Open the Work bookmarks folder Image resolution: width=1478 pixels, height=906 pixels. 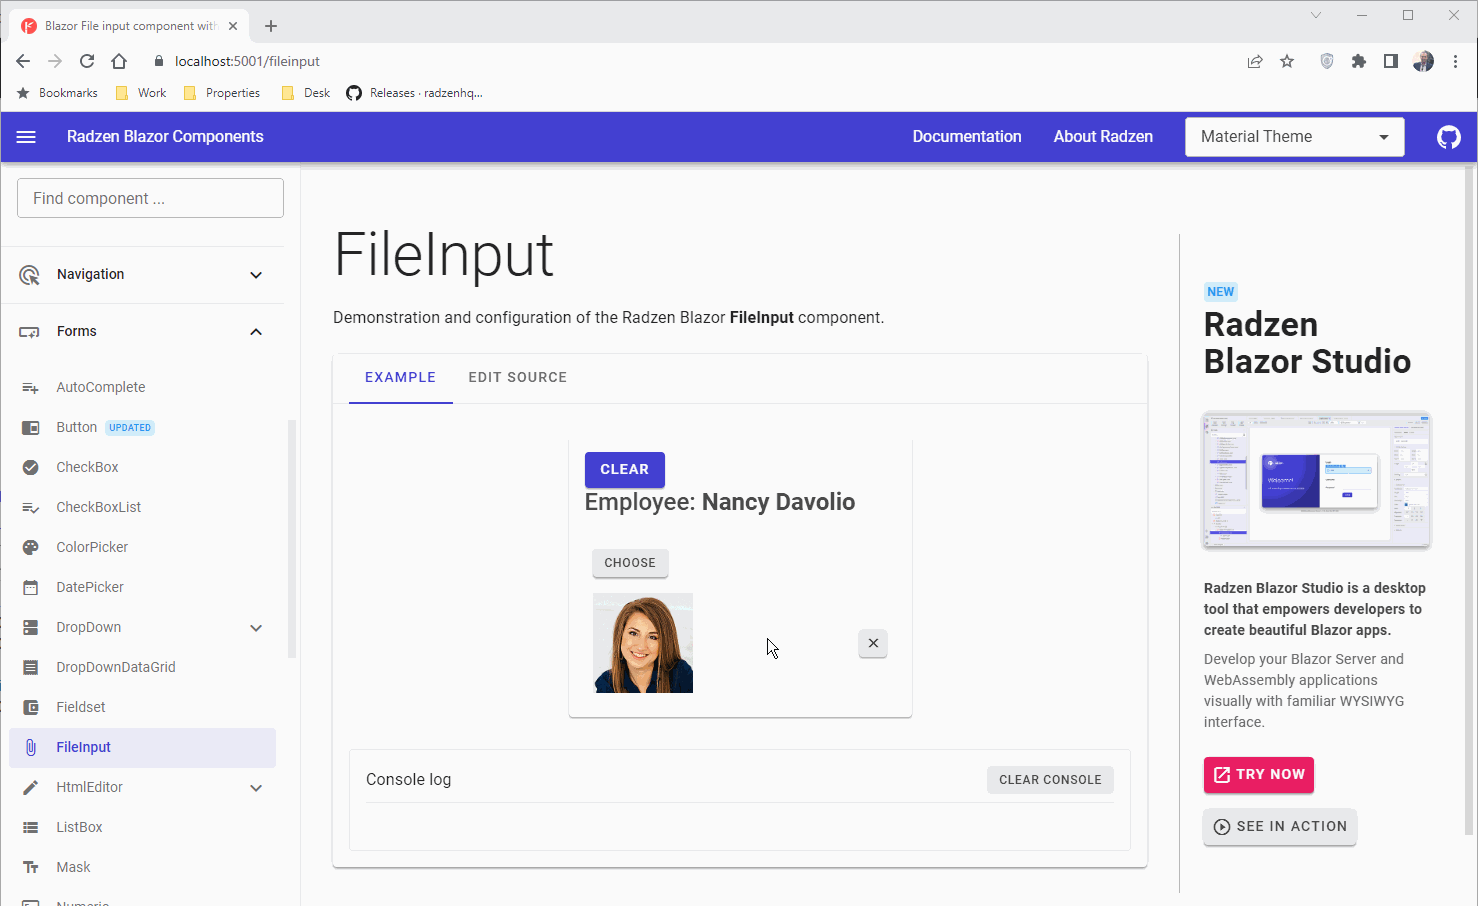(141, 93)
